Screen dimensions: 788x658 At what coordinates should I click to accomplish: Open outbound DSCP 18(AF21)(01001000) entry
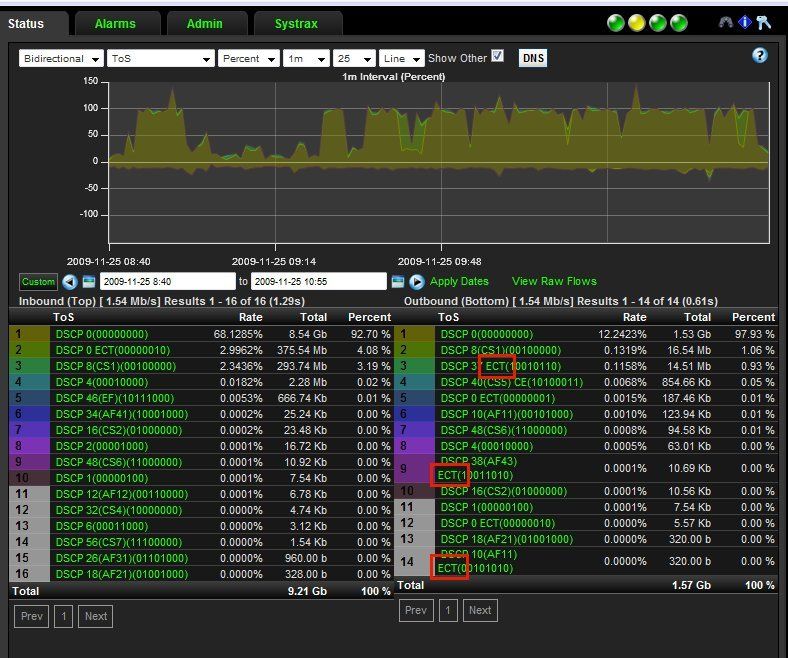click(x=507, y=539)
